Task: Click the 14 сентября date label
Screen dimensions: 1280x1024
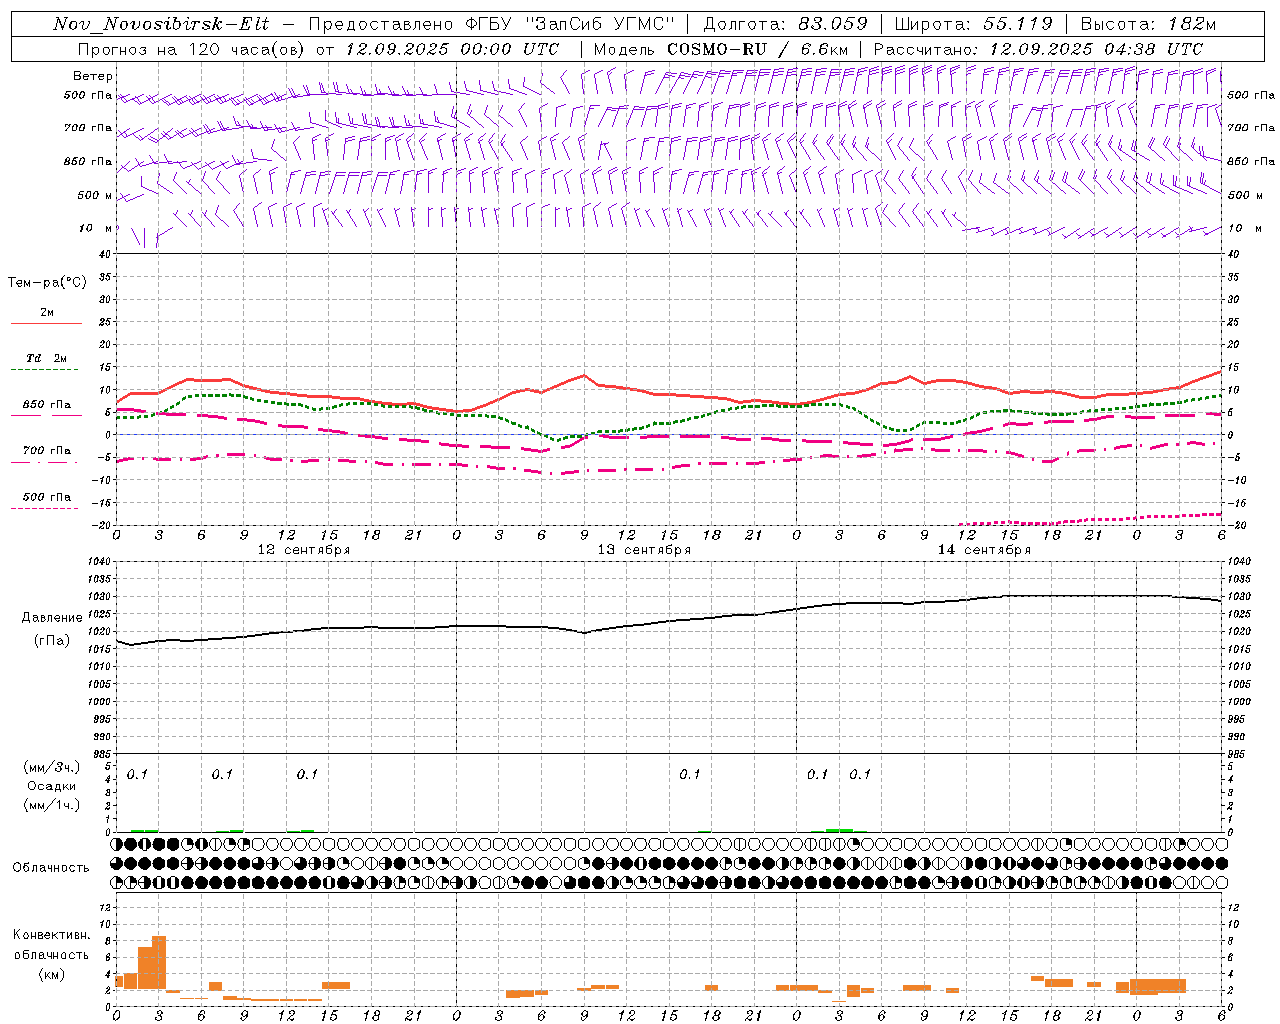Action: point(984,549)
